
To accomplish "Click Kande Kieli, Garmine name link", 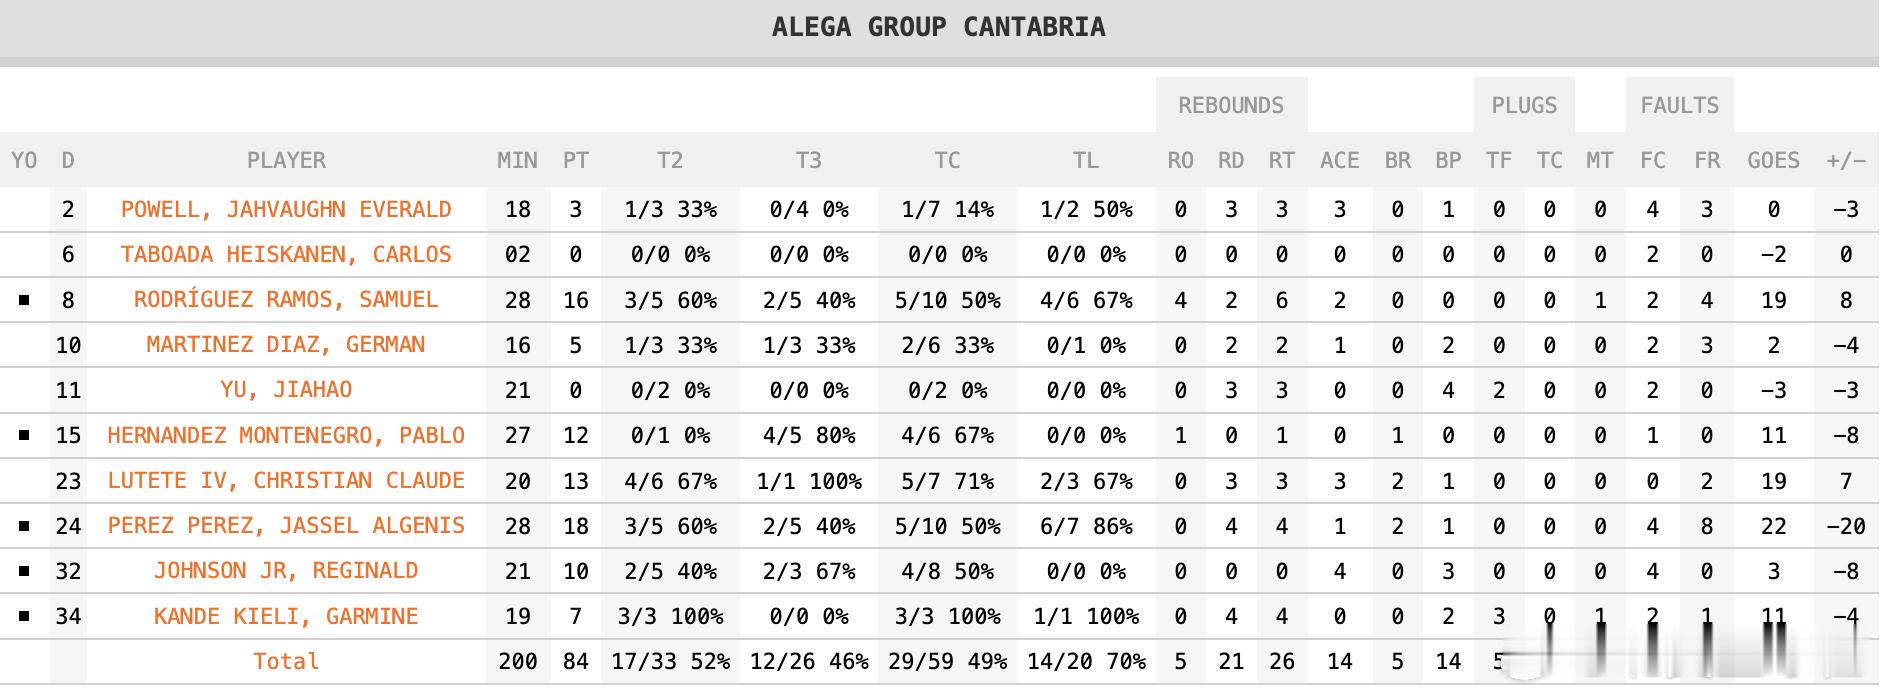I will (x=286, y=617).
